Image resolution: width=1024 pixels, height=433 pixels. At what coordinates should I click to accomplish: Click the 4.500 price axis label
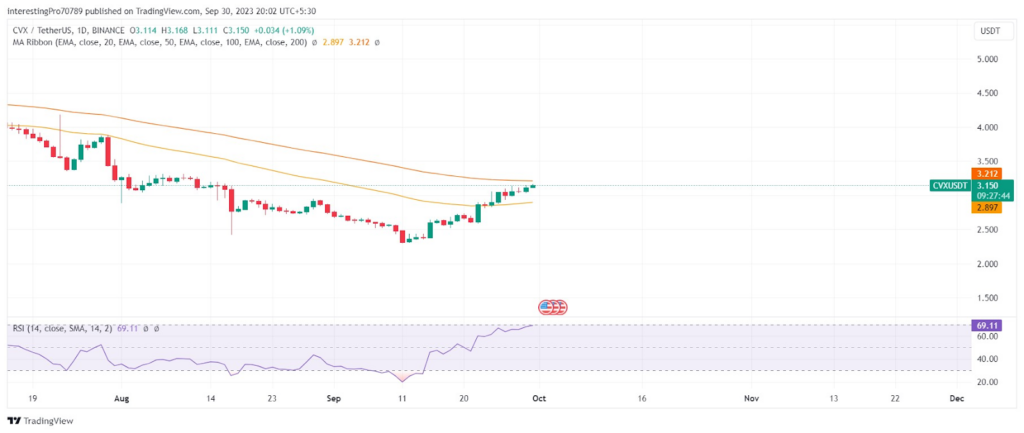pos(985,93)
